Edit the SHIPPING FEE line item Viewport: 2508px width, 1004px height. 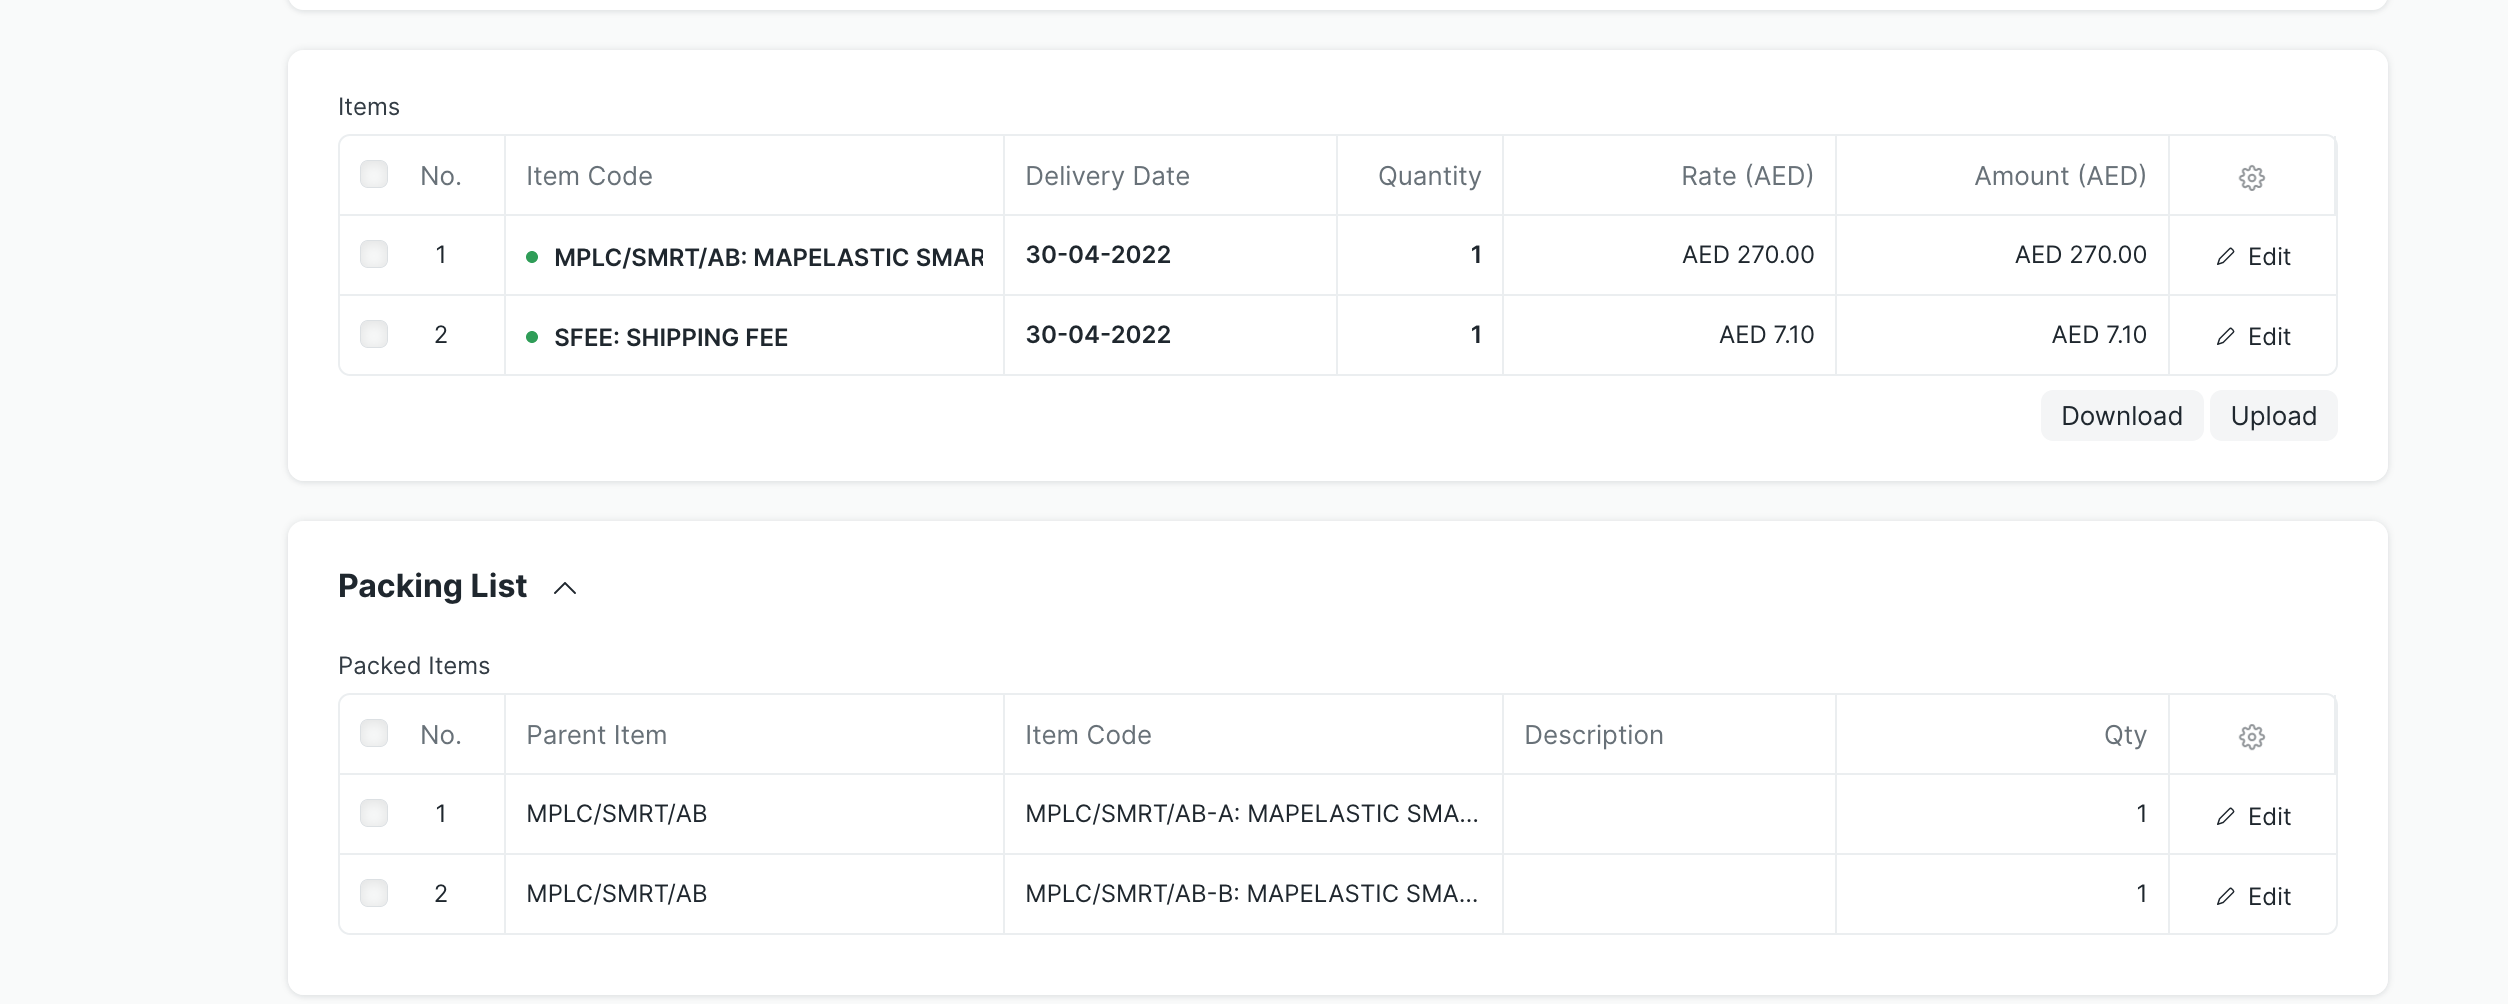(2267, 336)
